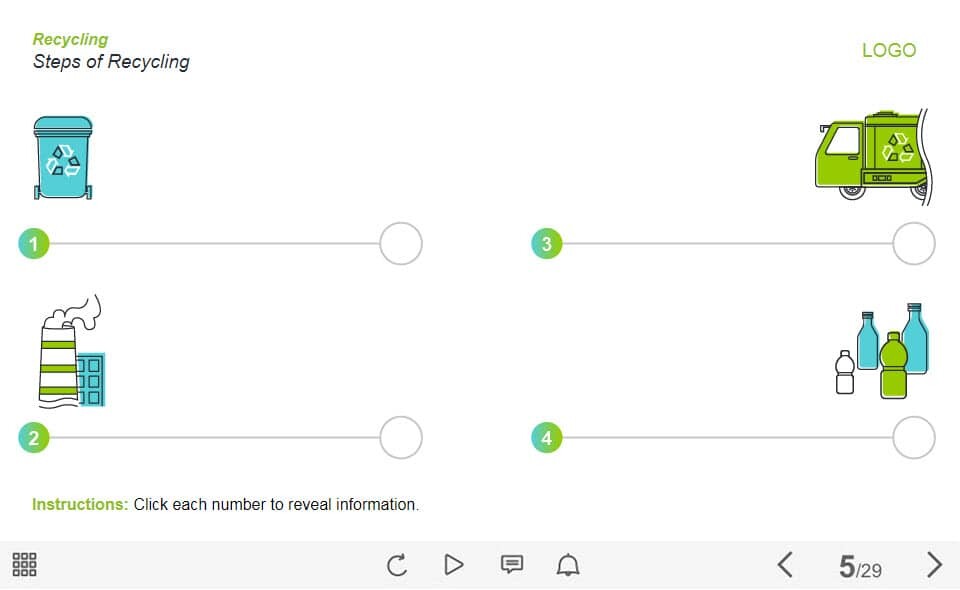Click the LOGO text in header
Image resolution: width=960 pixels, height=590 pixels.
click(889, 50)
